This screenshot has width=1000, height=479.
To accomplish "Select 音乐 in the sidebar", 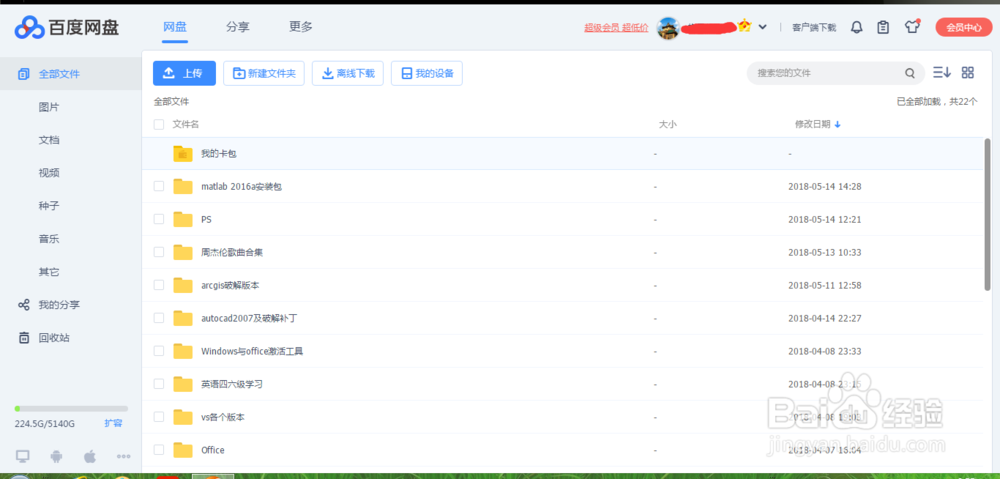I will pyautogui.click(x=49, y=239).
